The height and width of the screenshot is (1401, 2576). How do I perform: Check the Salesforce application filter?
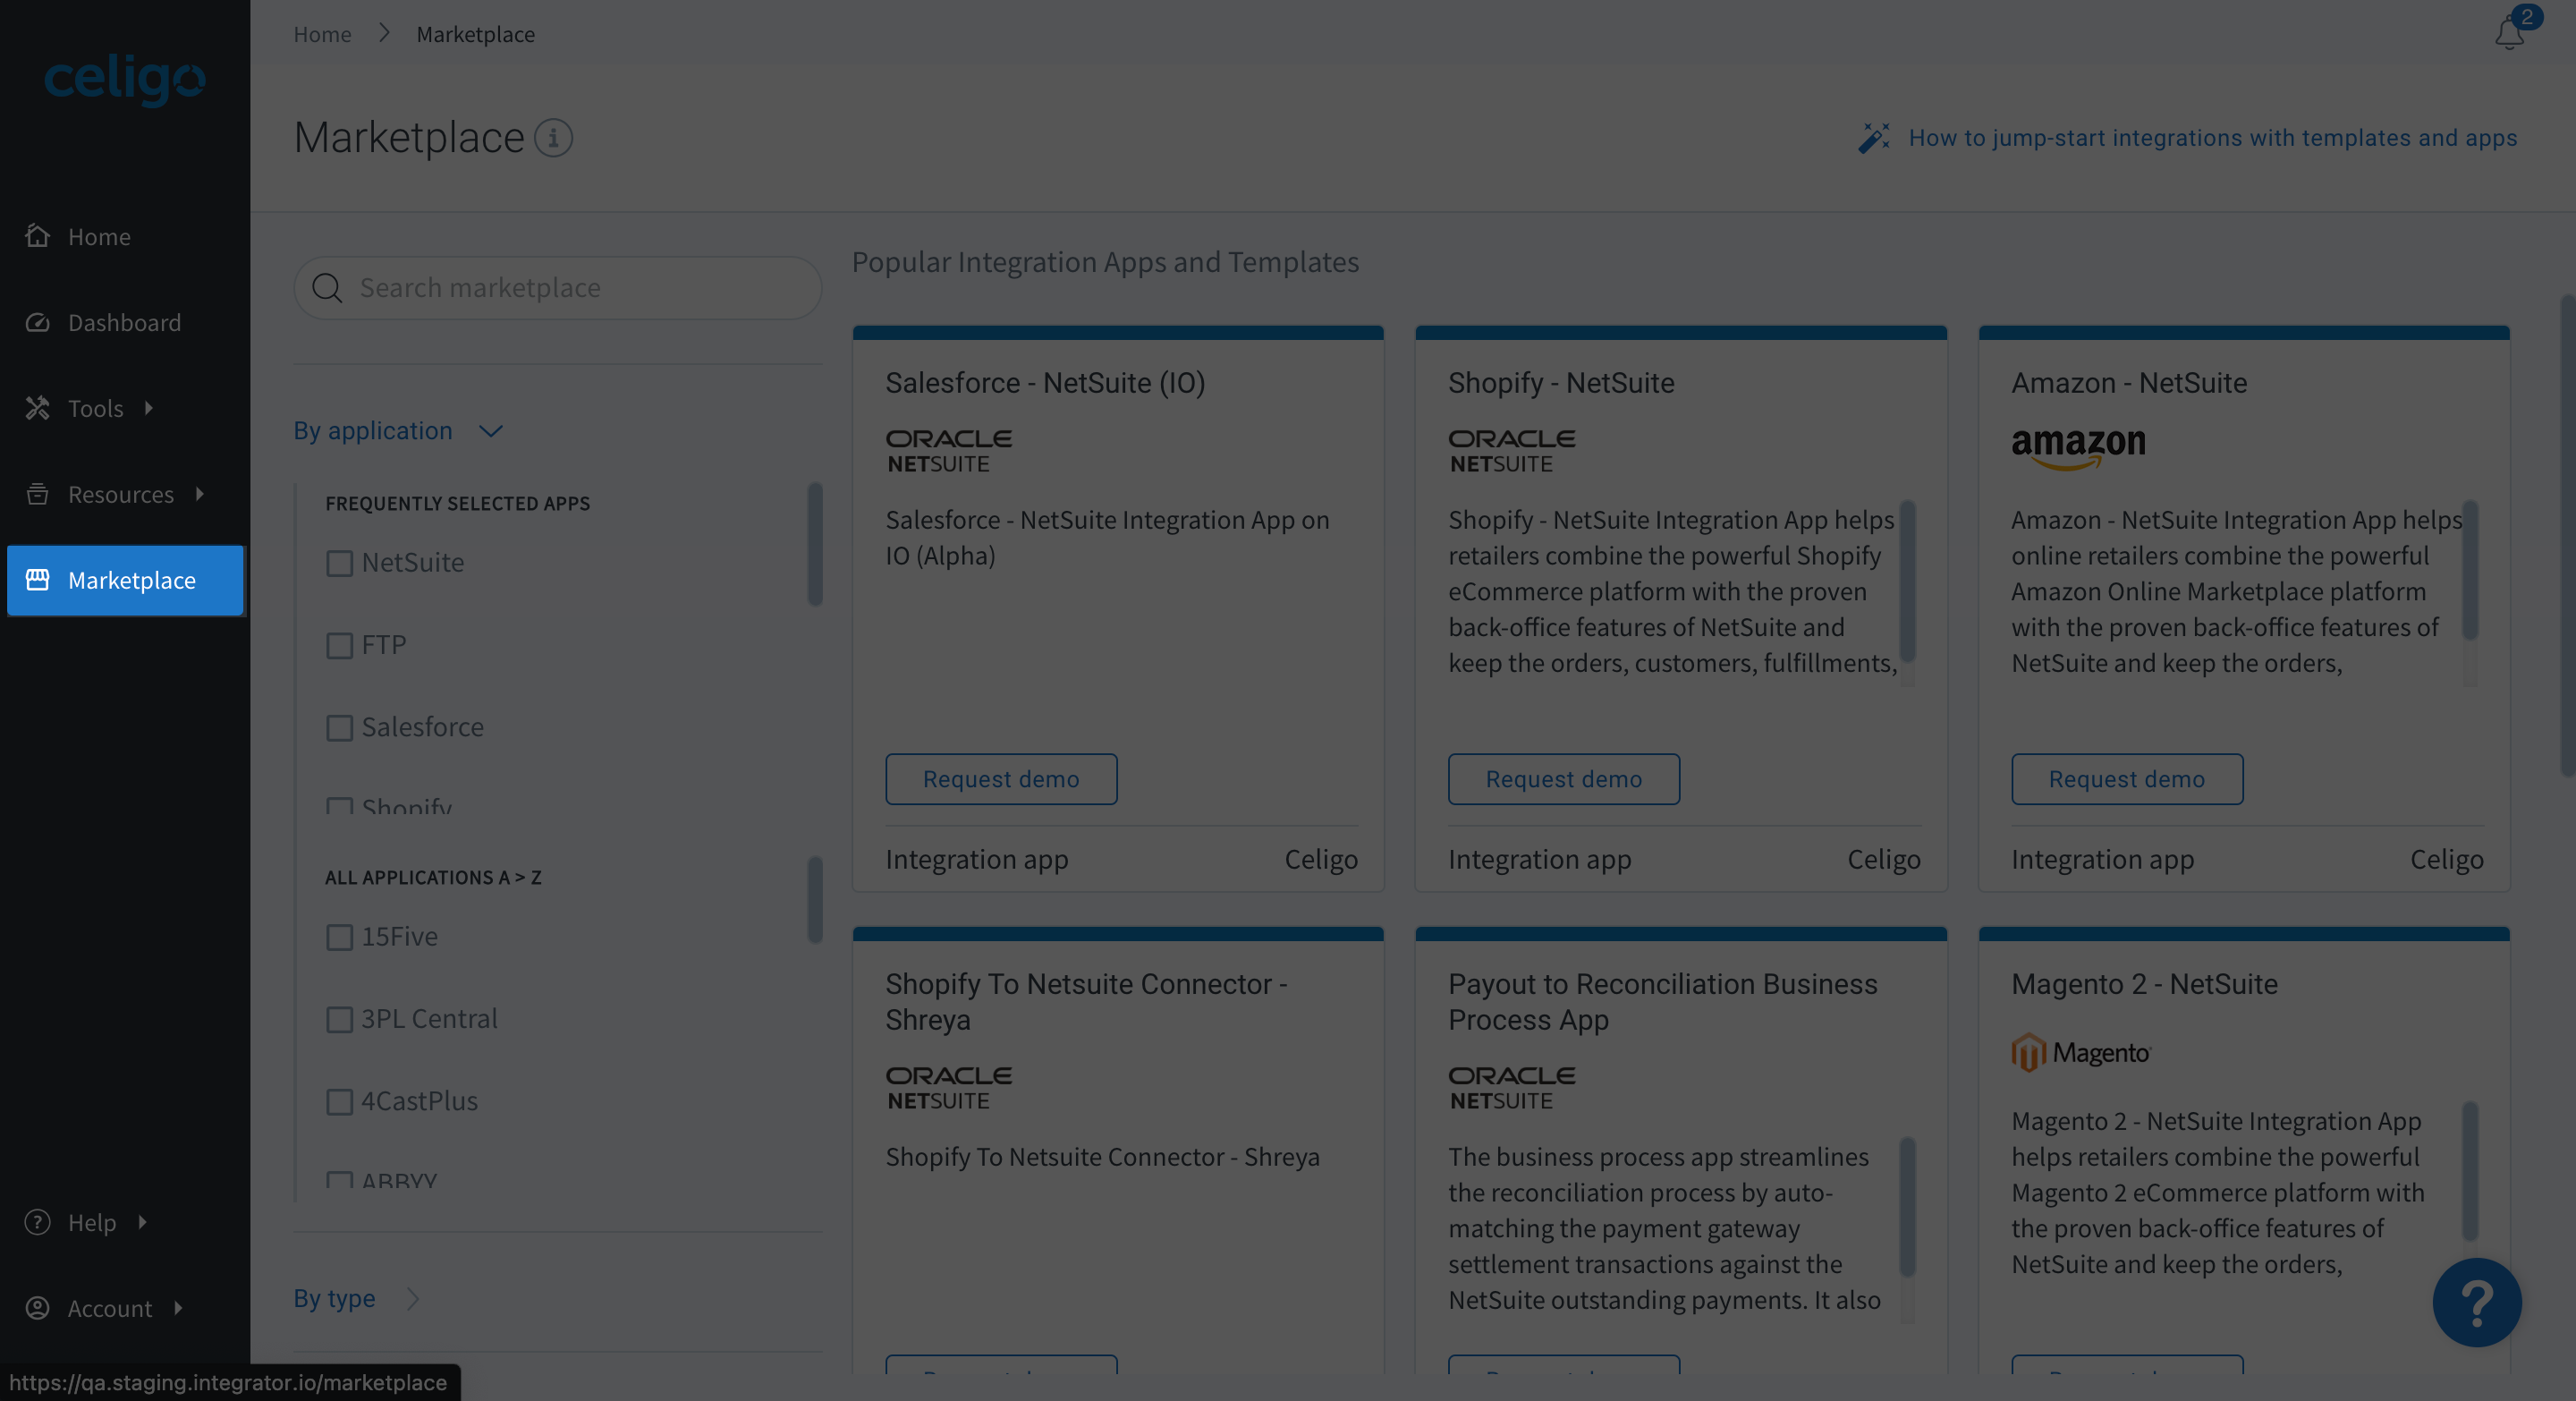pyautogui.click(x=340, y=727)
